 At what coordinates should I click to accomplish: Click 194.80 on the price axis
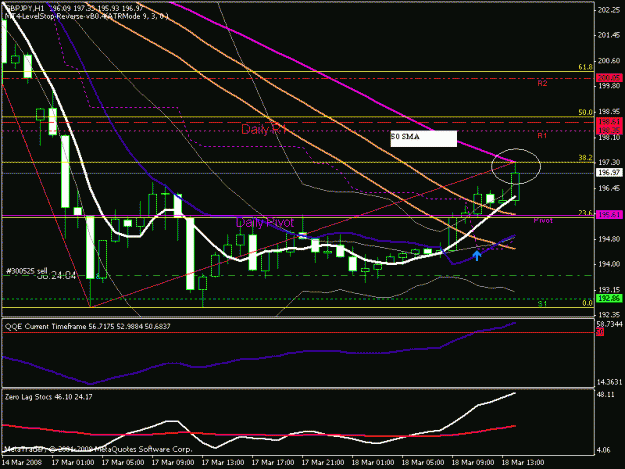(x=609, y=239)
